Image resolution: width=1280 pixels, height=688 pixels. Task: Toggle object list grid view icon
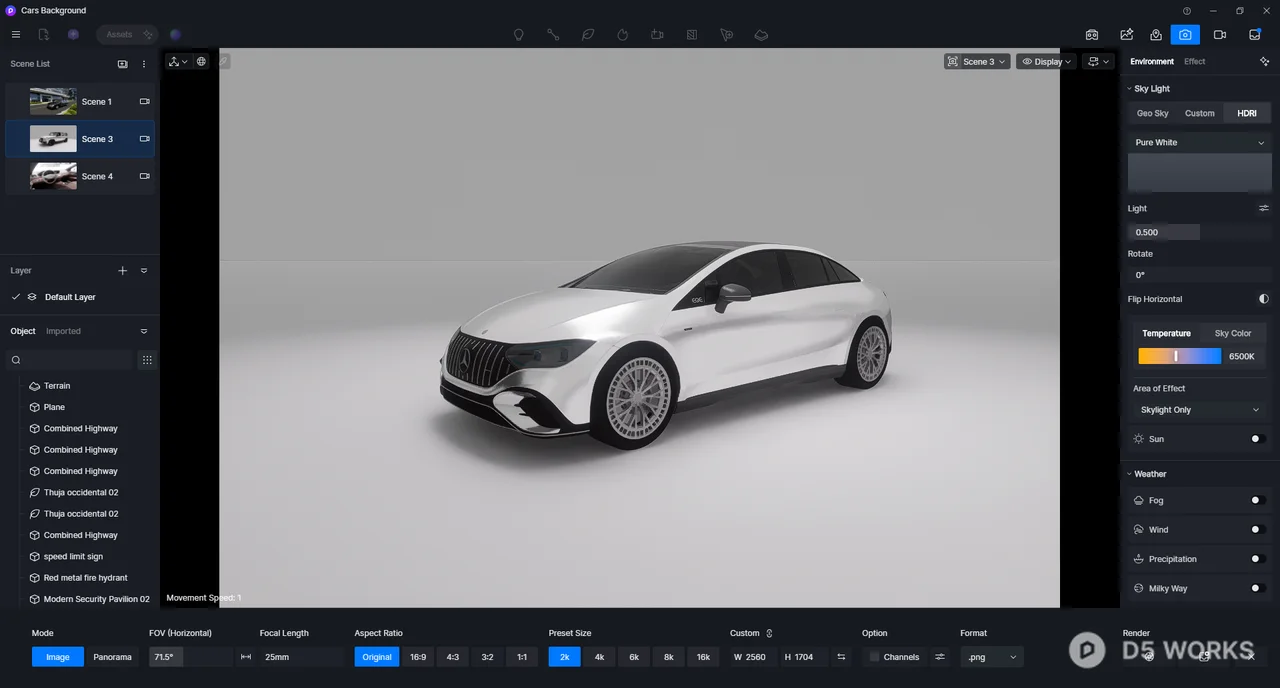(x=147, y=360)
